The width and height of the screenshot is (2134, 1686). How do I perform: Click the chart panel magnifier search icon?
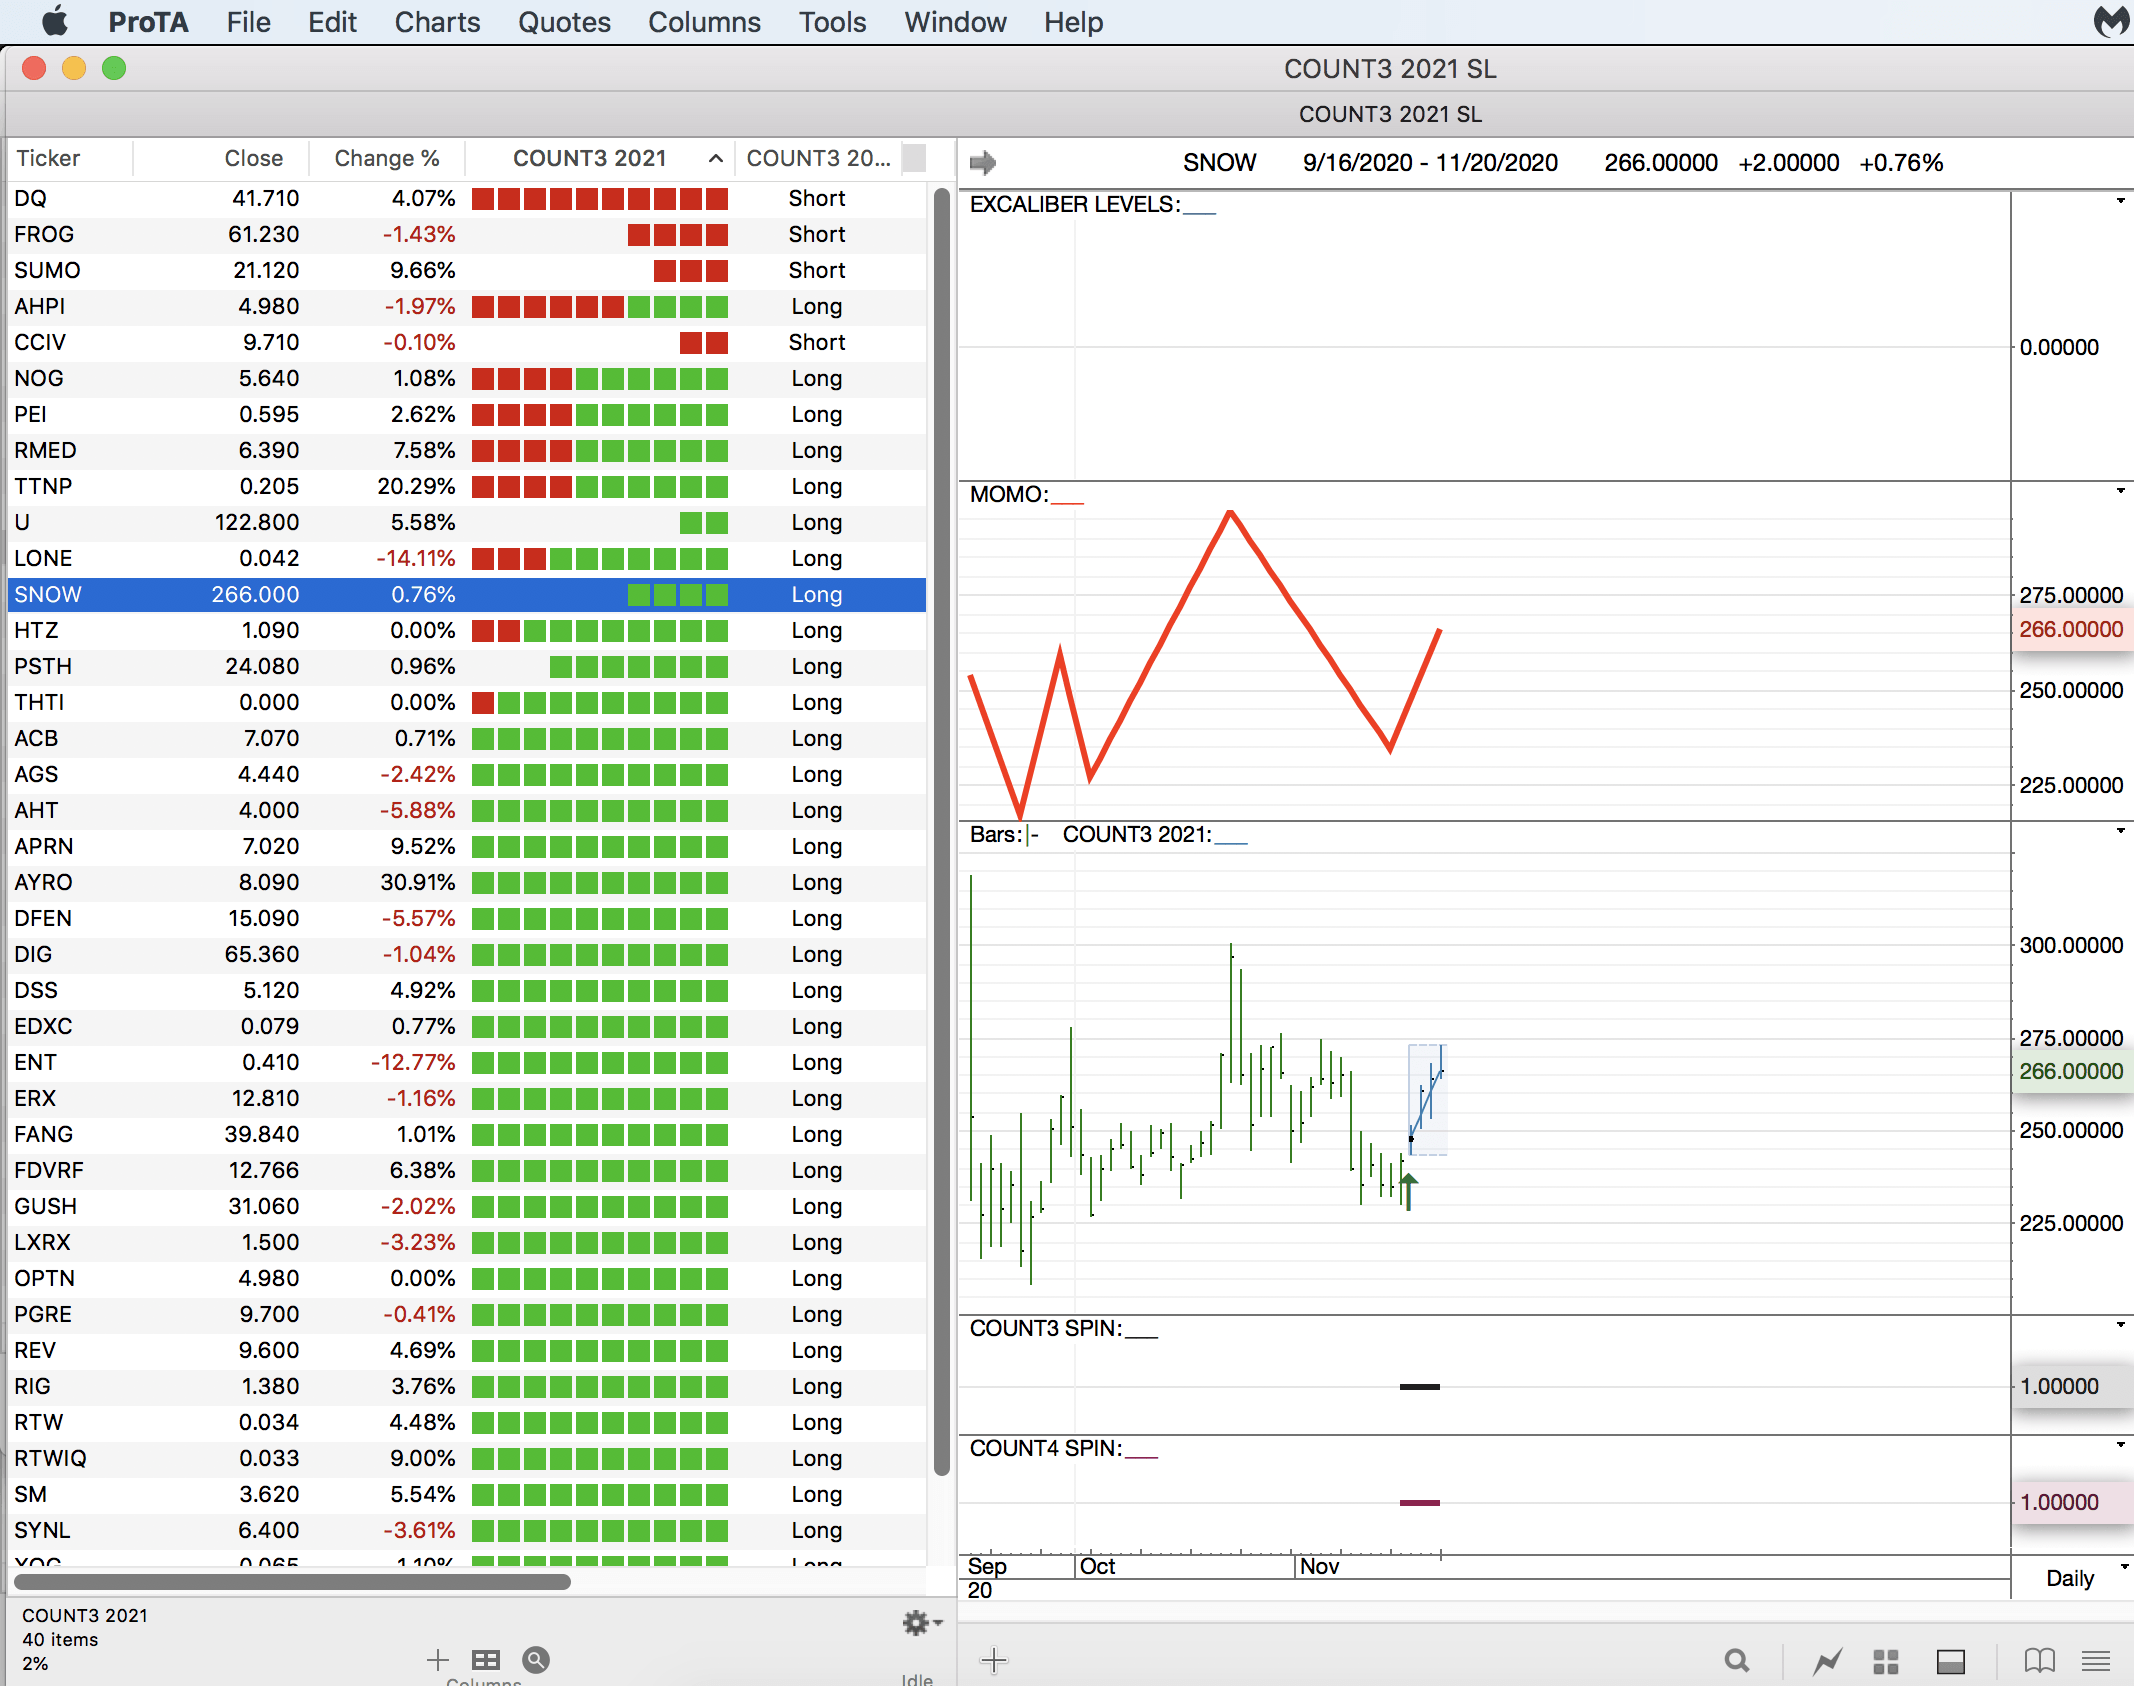(x=1737, y=1661)
